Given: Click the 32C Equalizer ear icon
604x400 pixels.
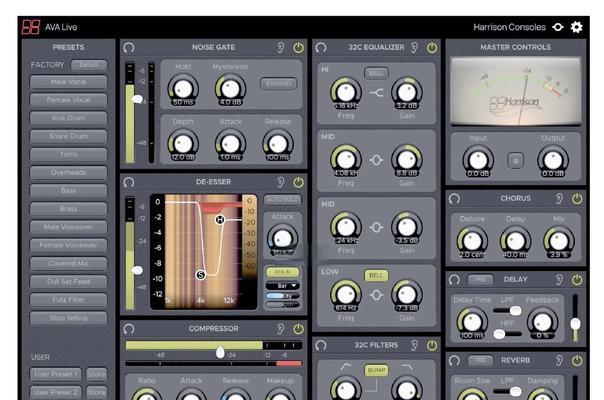Looking at the screenshot, I should click(414, 48).
